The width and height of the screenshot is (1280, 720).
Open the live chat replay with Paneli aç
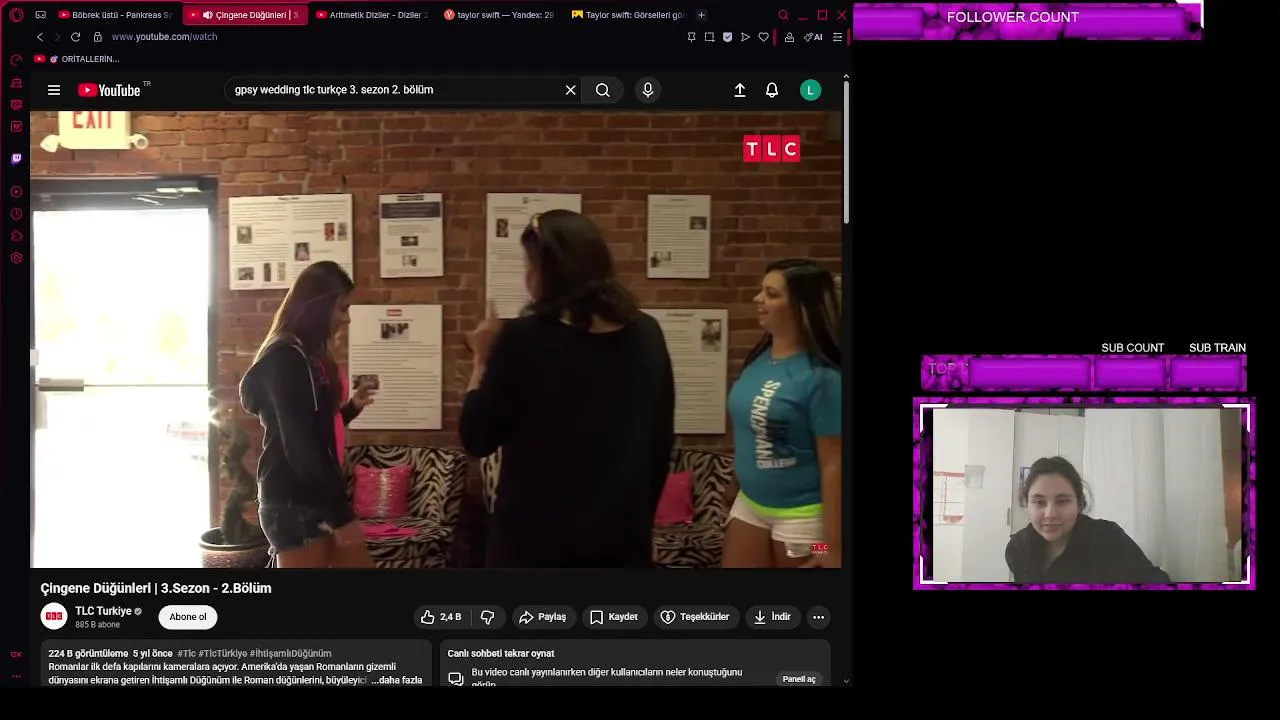click(799, 679)
